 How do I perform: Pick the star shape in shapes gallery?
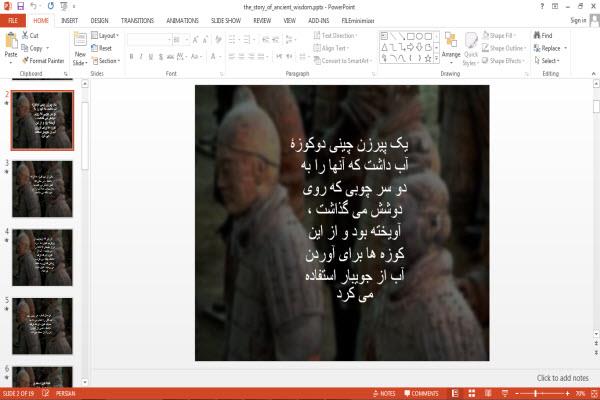pos(428,58)
